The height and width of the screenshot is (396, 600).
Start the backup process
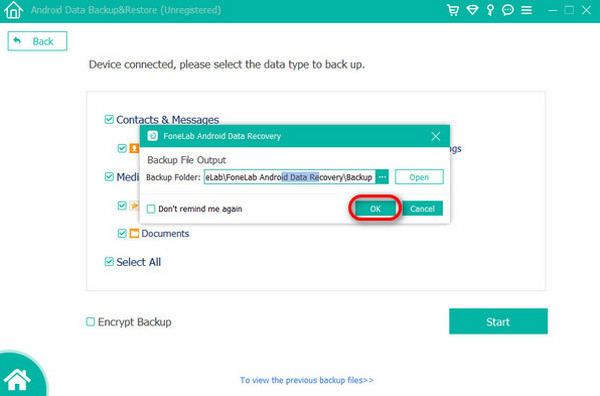click(498, 321)
